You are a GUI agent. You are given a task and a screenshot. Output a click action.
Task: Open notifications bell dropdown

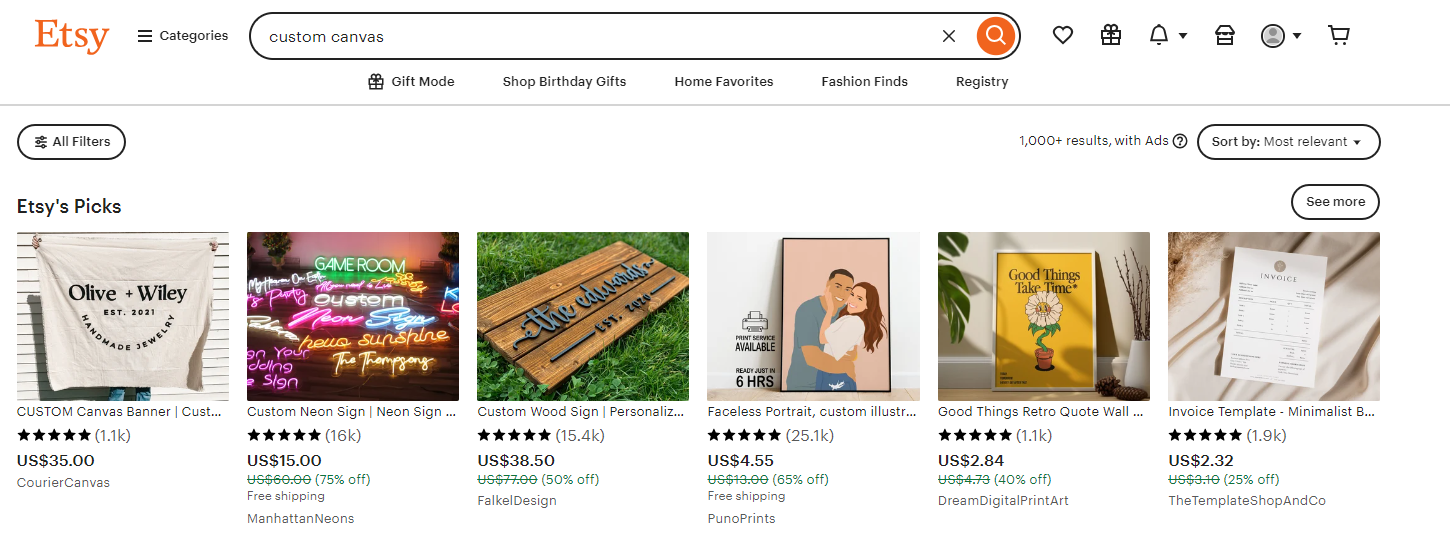[x=1168, y=36]
